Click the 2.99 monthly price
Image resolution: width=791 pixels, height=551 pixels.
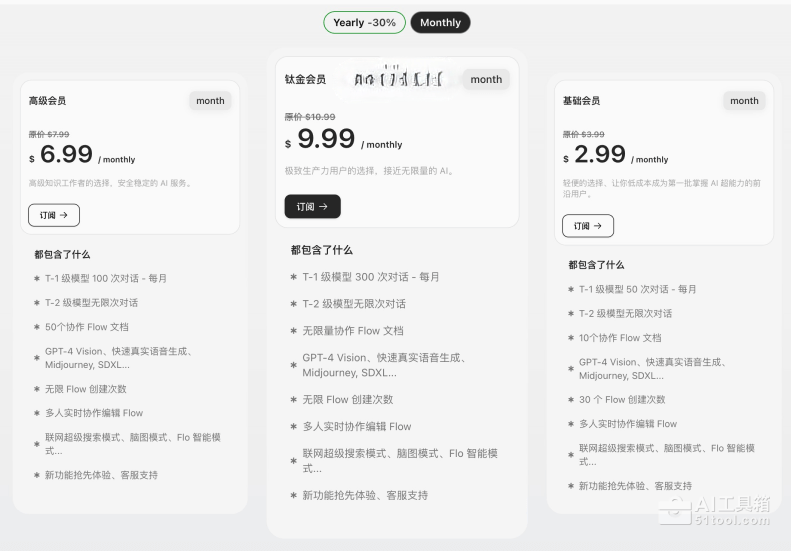coord(600,154)
